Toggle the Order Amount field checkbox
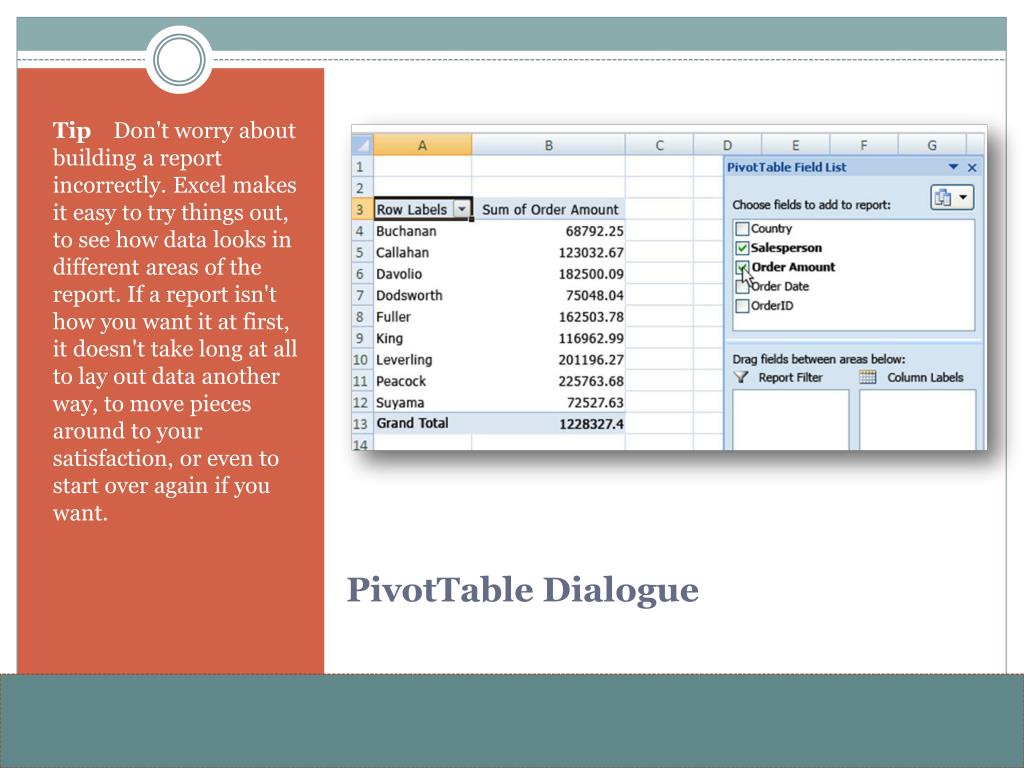Screen dimensions: 1024x768 [x=742, y=267]
